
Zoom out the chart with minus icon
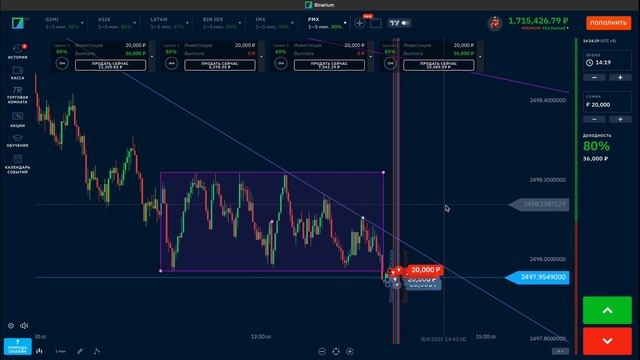[x=322, y=351]
